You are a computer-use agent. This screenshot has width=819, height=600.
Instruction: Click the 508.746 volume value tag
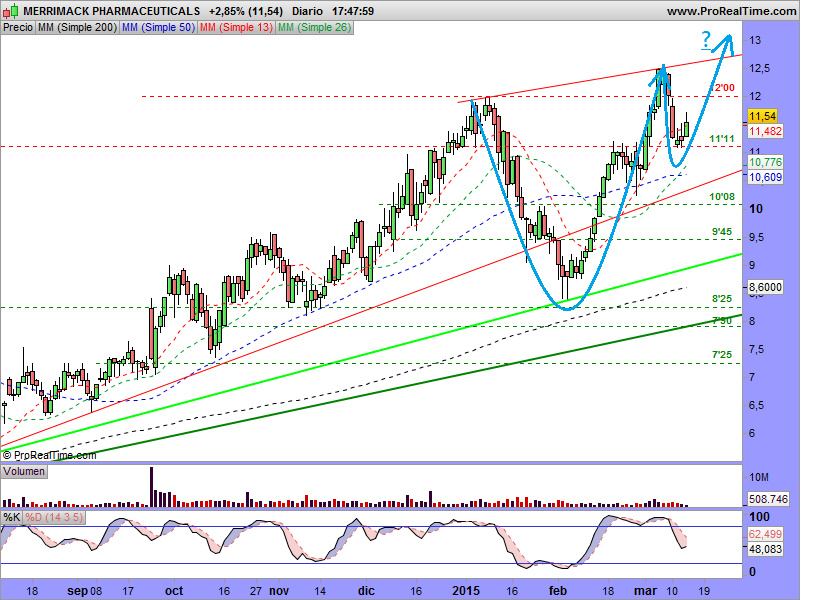click(x=768, y=499)
